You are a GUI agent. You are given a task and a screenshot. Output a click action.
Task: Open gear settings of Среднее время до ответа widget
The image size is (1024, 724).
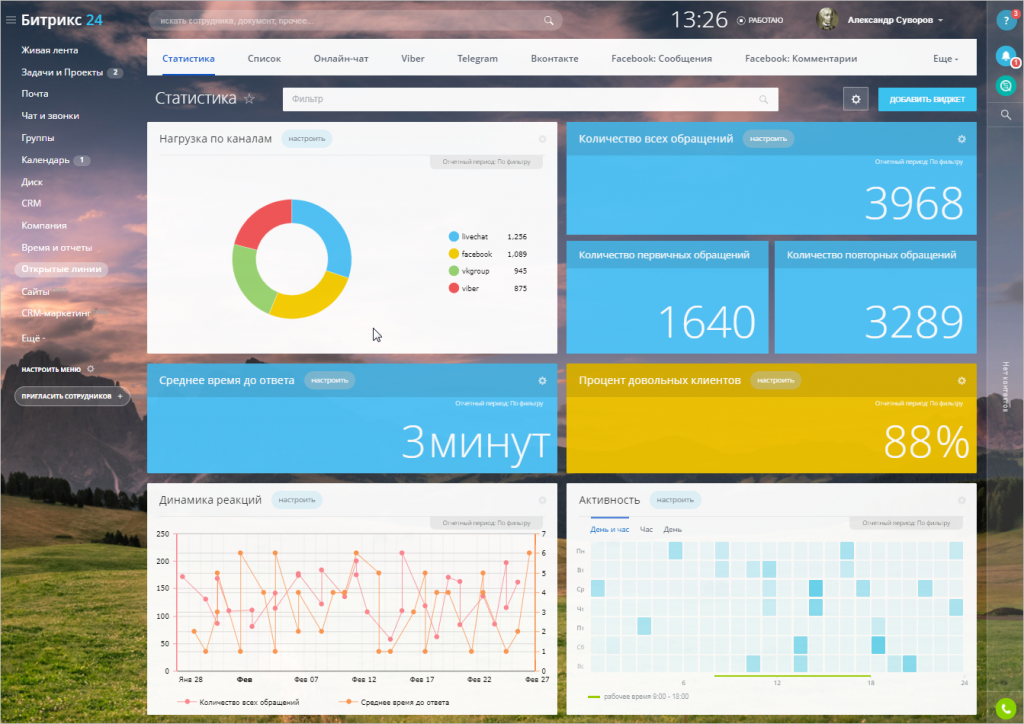(542, 381)
